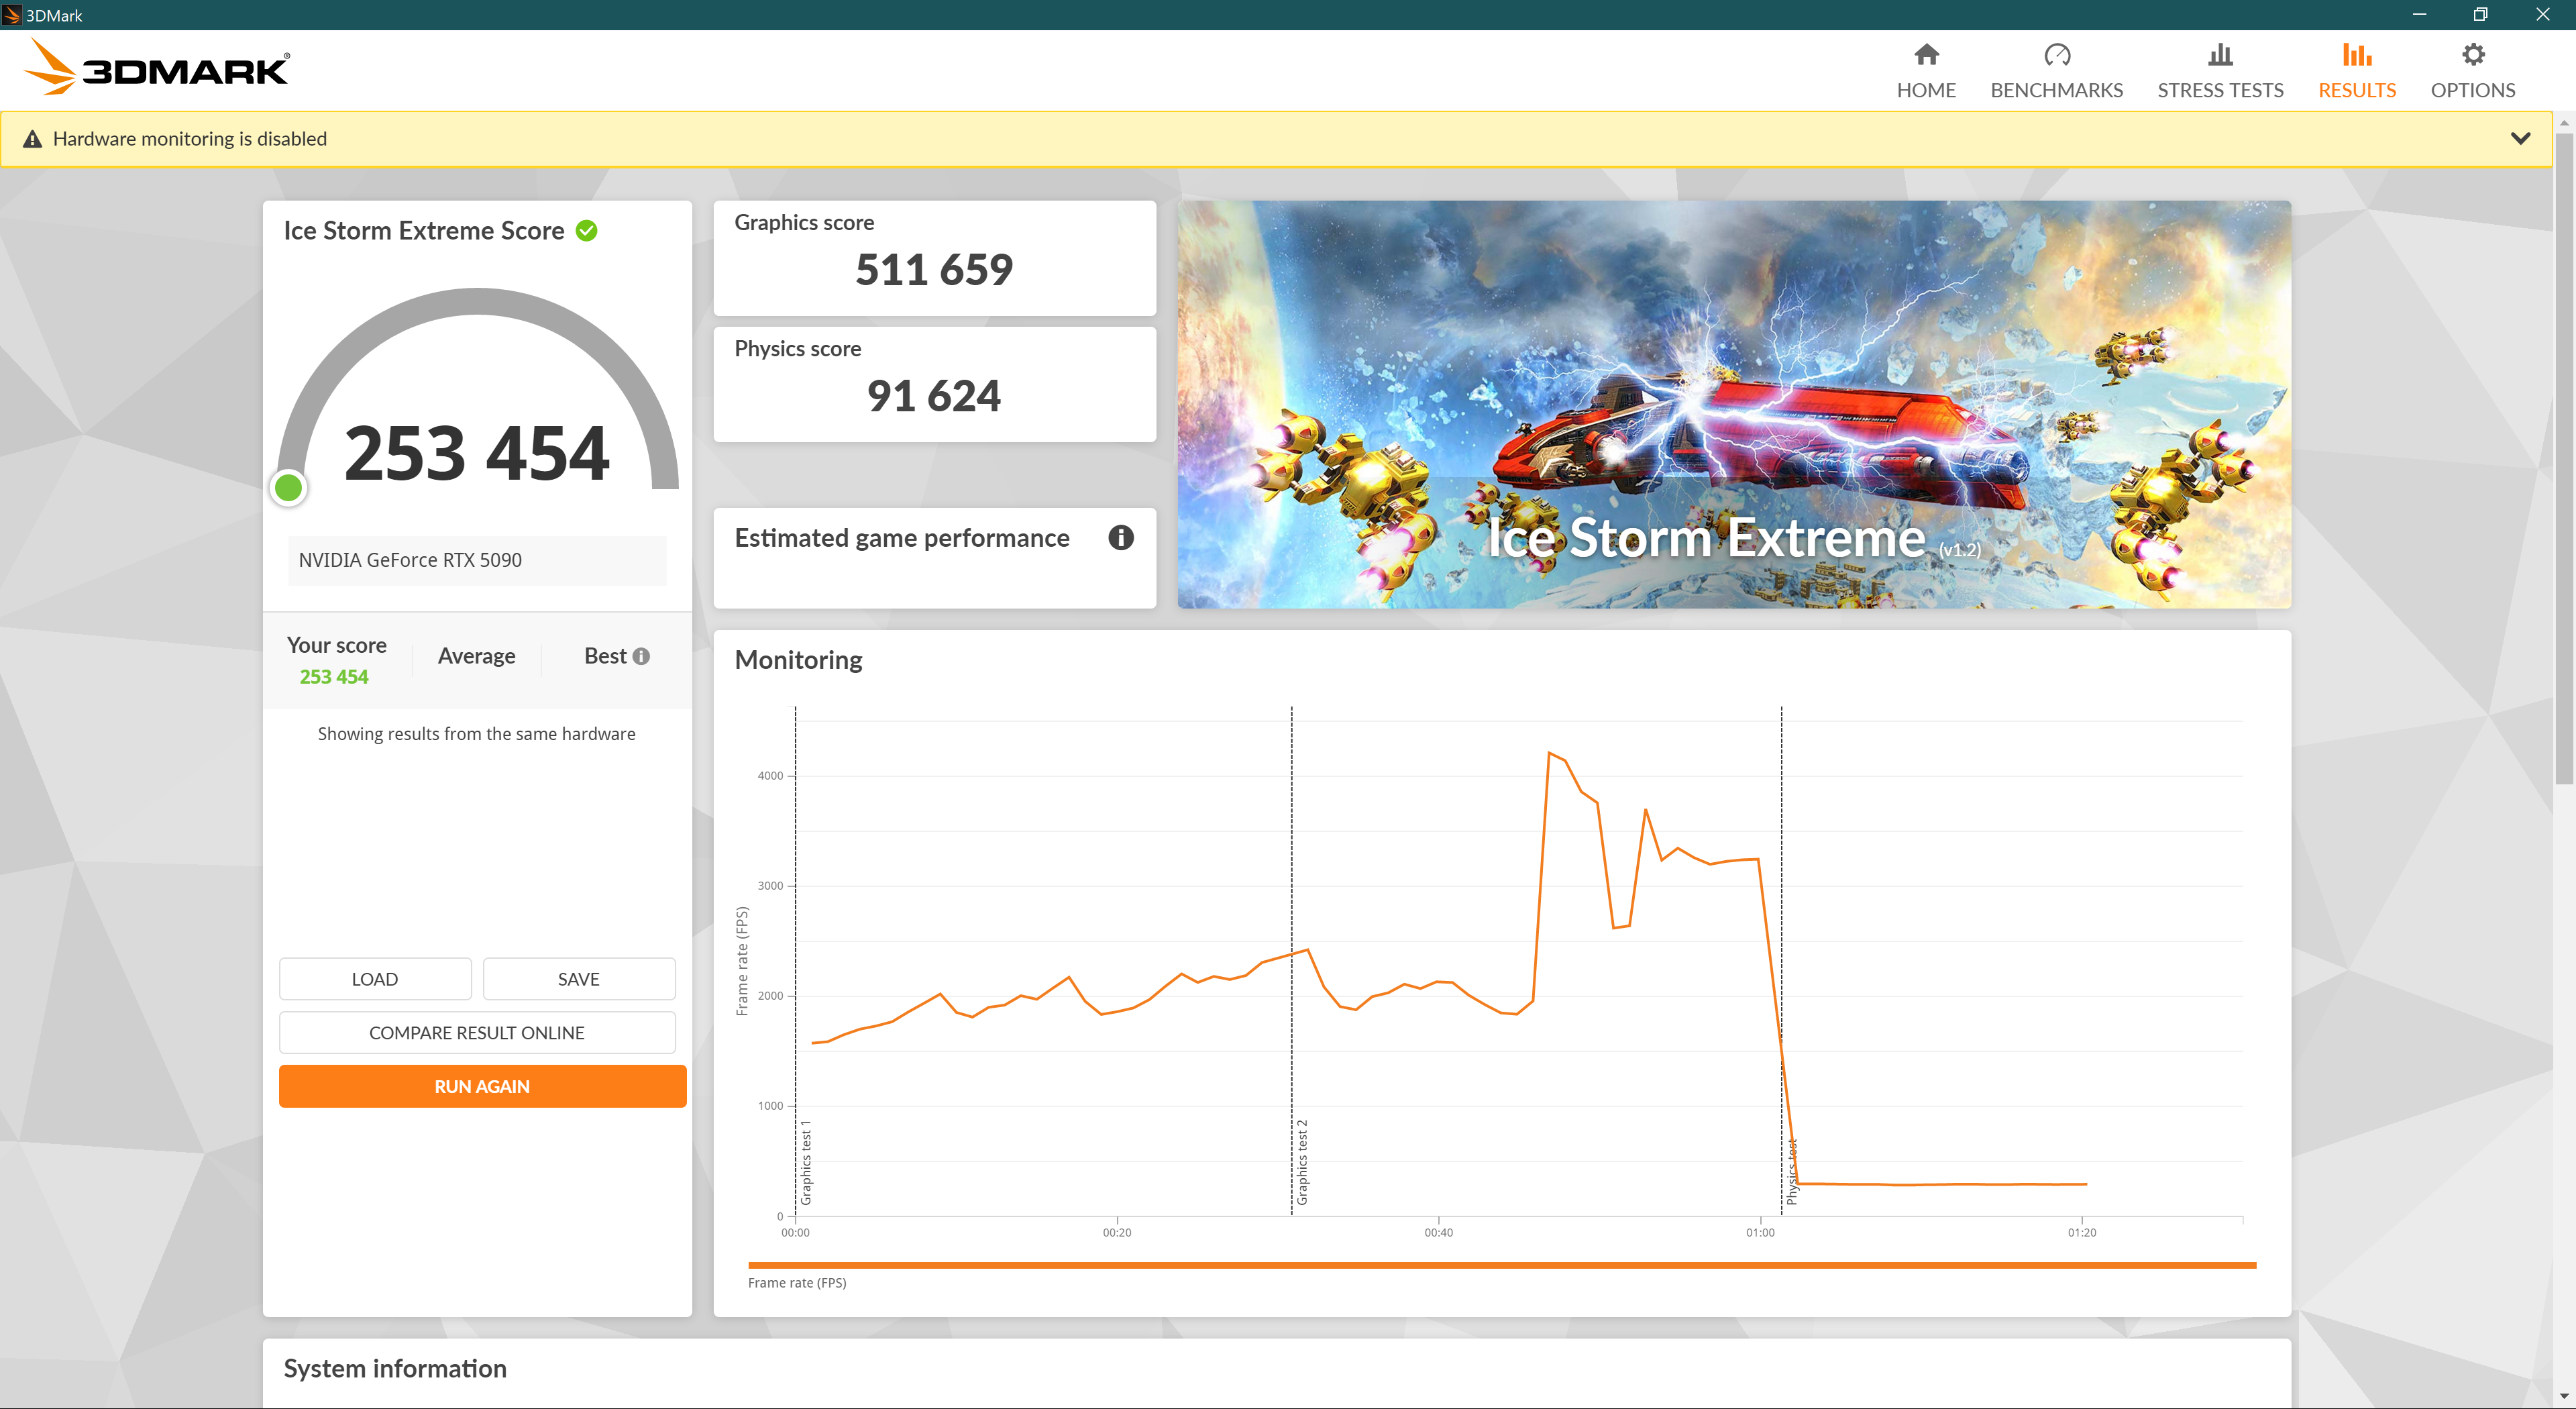
Task: Open the Options gear icon
Action: pyautogui.click(x=2473, y=54)
